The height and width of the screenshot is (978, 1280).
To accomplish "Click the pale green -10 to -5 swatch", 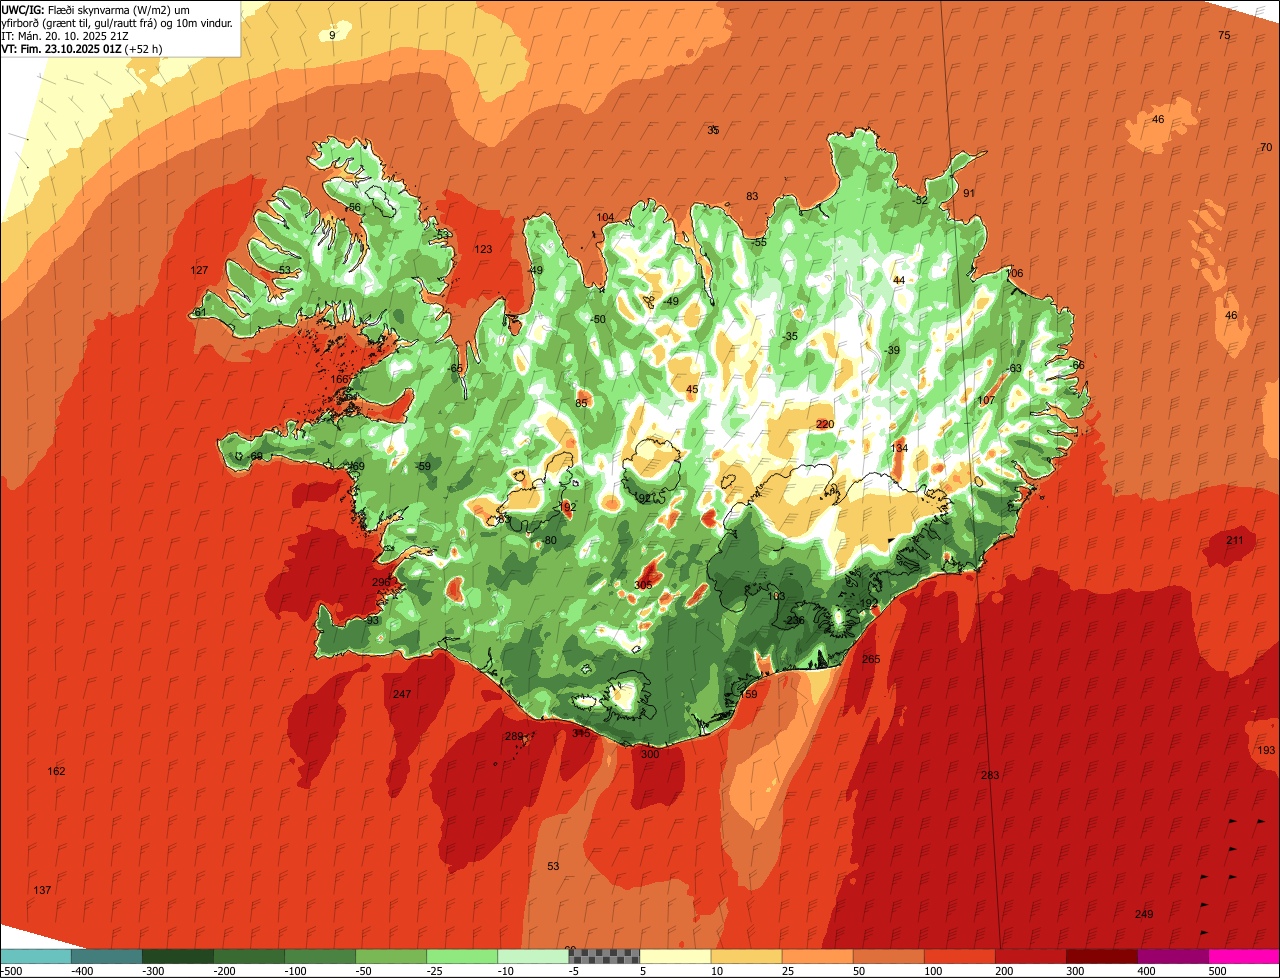I will [x=533, y=956].
